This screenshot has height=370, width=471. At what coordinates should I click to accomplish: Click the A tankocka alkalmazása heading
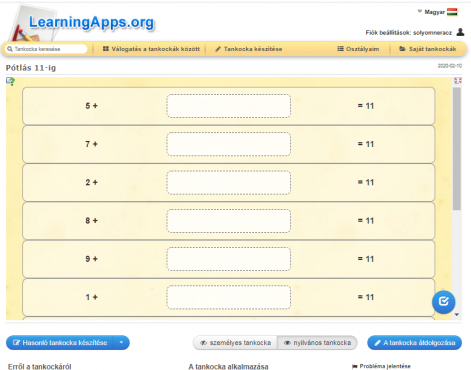[228, 367]
